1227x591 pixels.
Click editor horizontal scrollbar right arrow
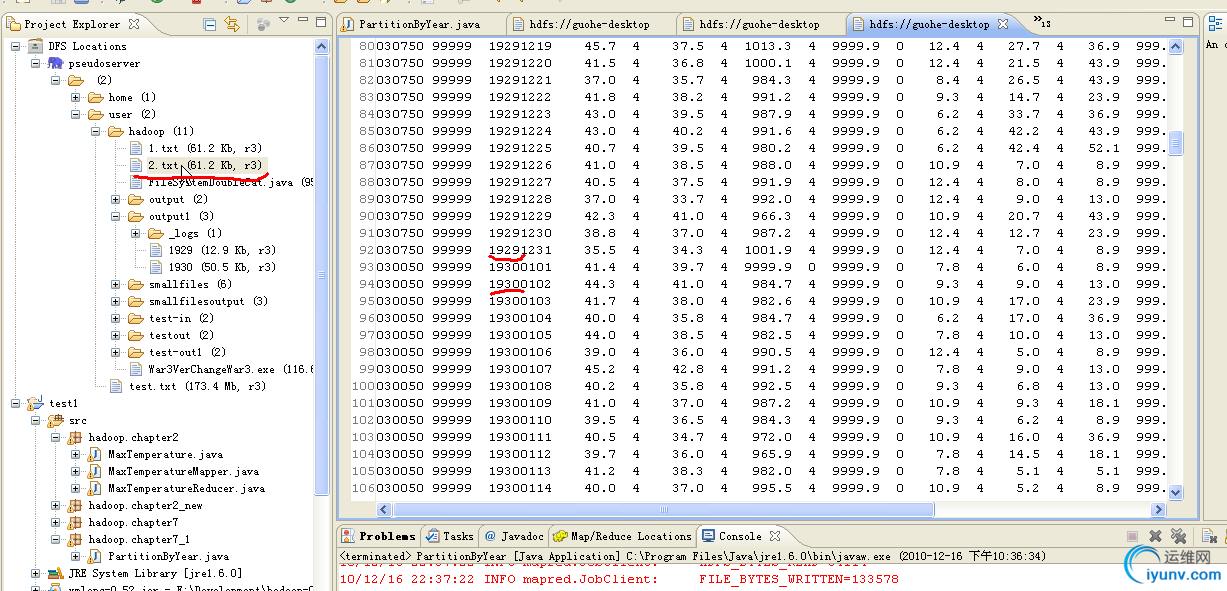1158,508
